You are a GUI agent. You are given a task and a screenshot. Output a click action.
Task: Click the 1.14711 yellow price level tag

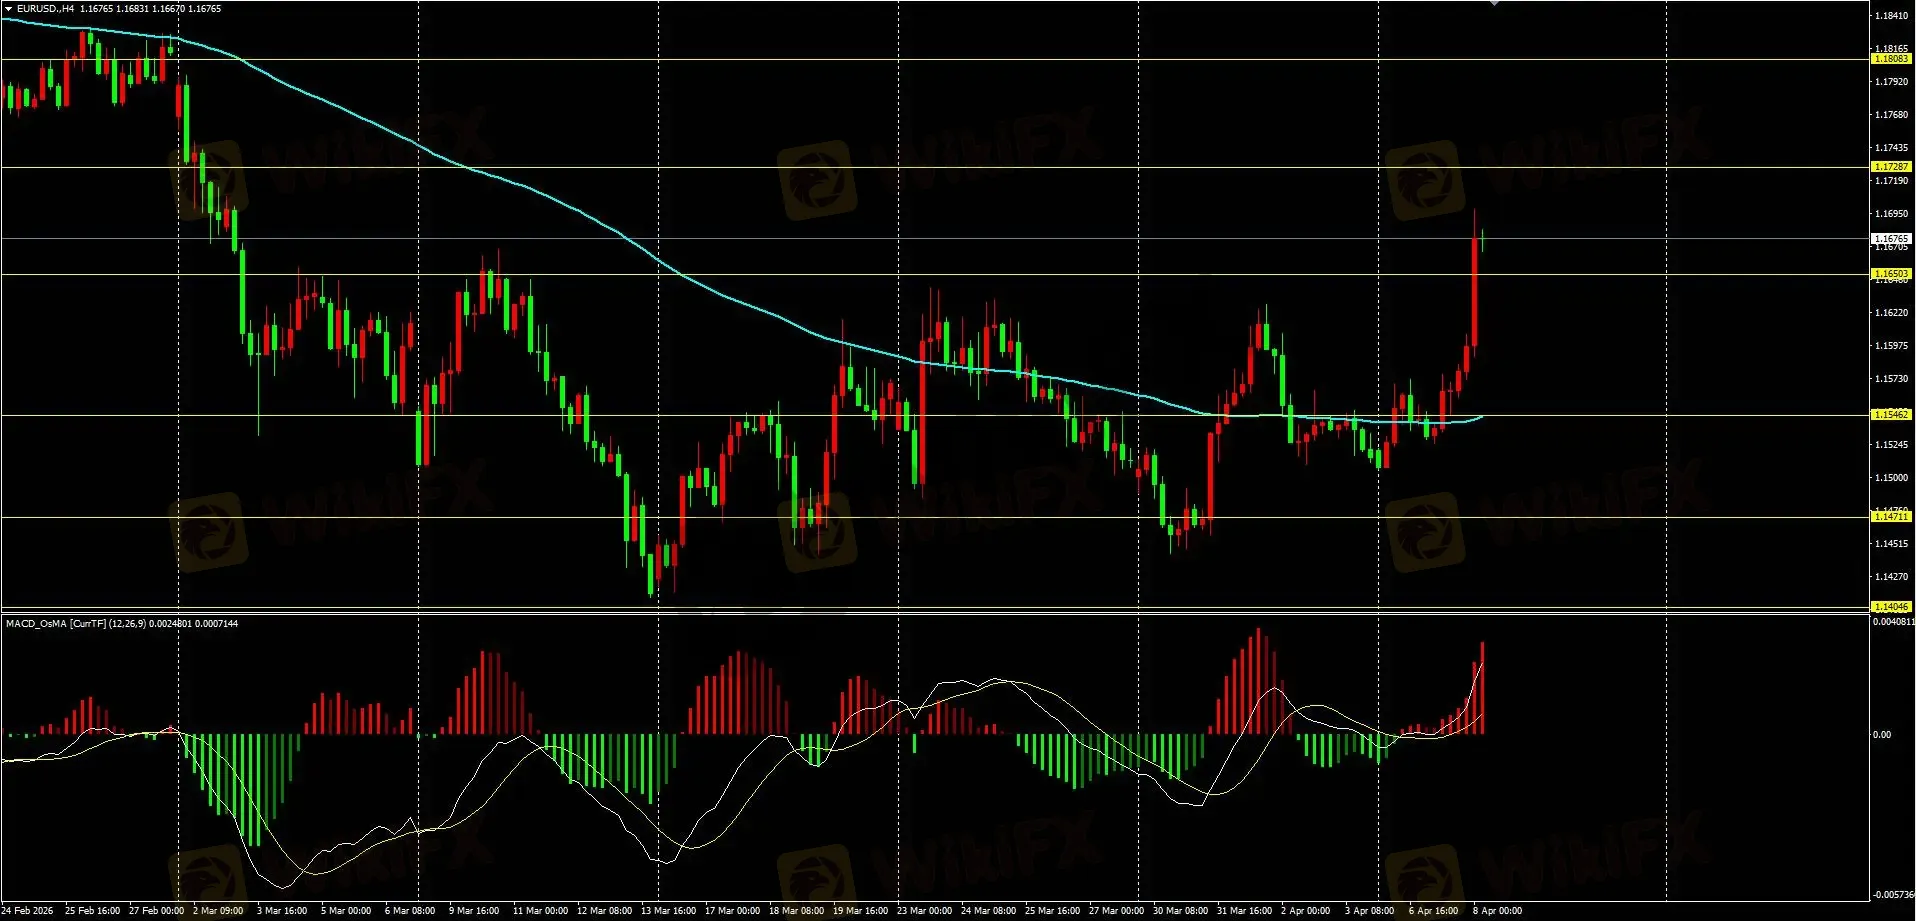pos(1891,517)
